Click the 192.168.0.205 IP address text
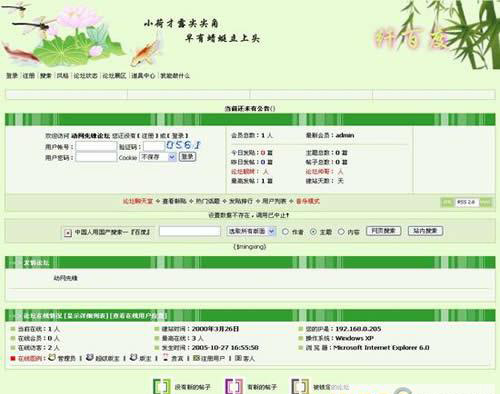The width and height of the screenshot is (500, 394). (x=358, y=329)
